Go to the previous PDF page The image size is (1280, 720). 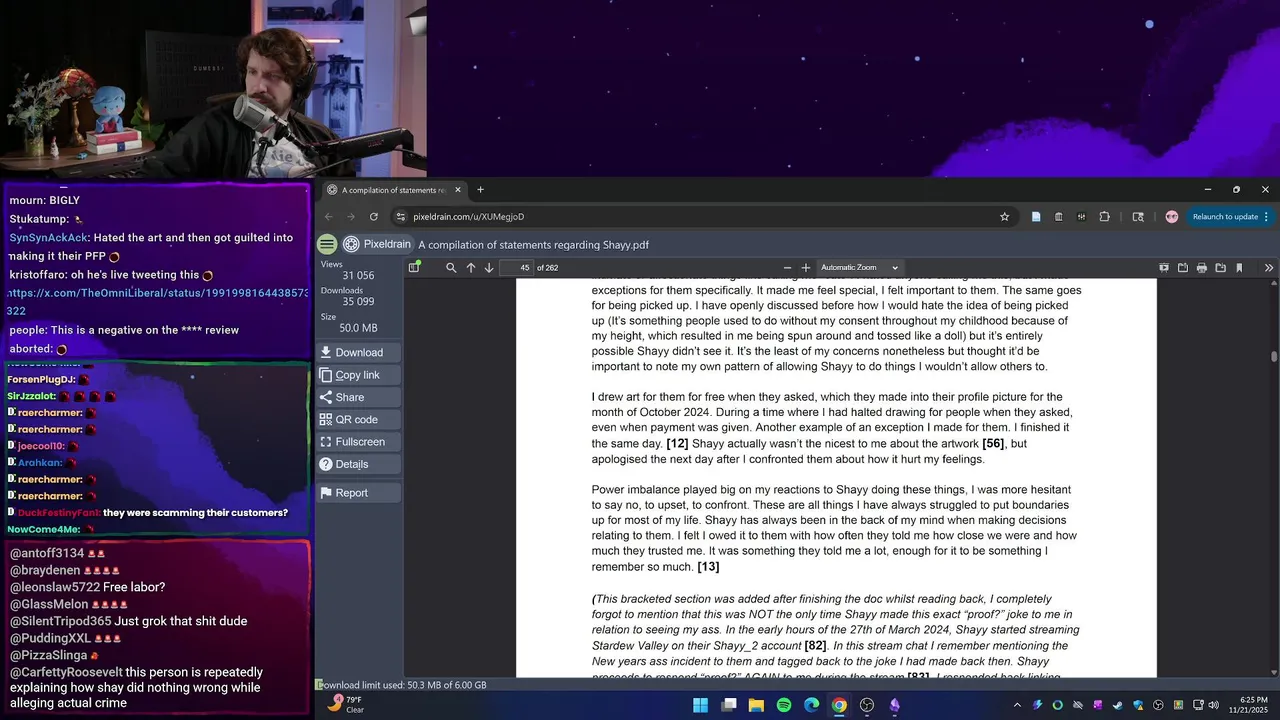tap(471, 267)
